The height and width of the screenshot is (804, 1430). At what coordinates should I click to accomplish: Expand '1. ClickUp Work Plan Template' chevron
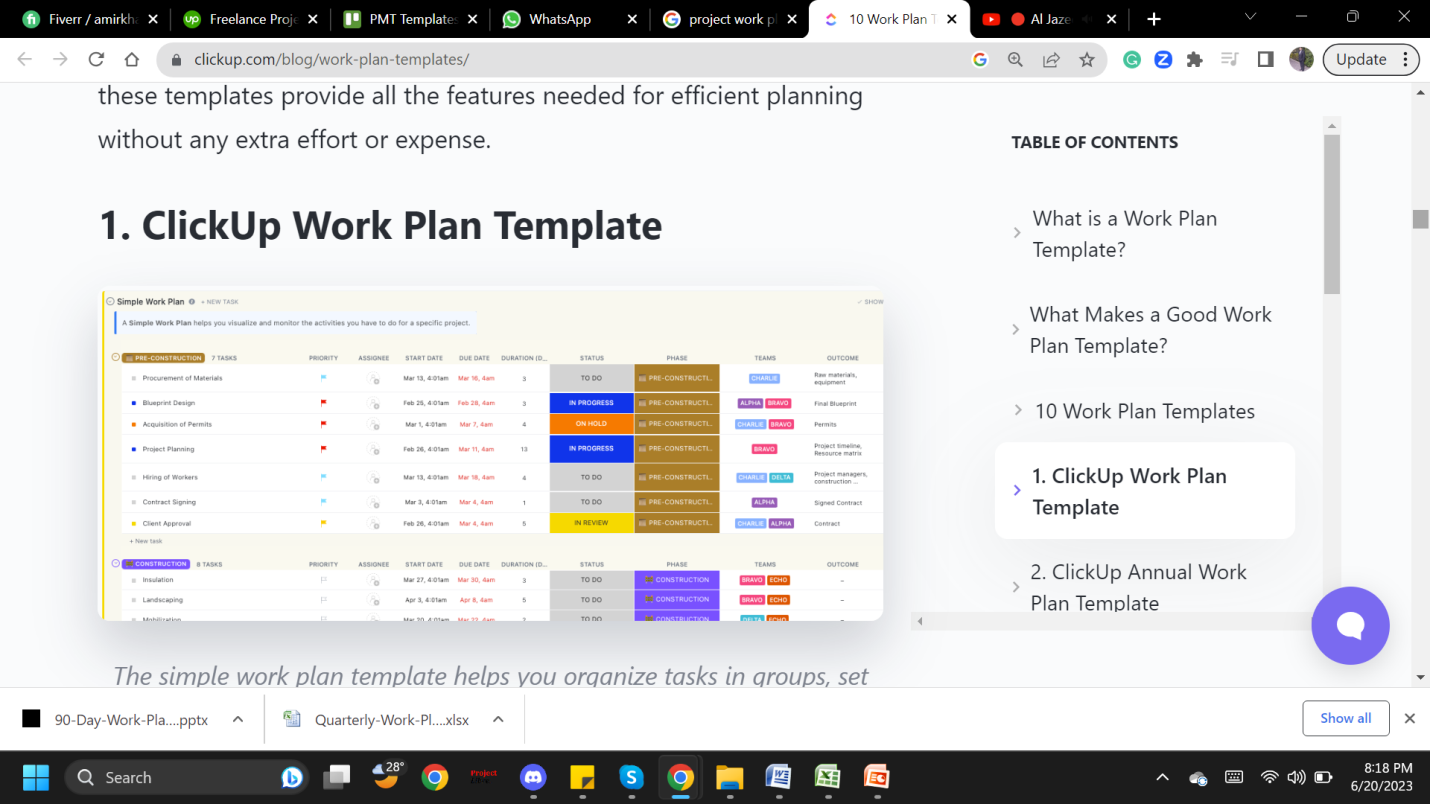[1017, 490]
